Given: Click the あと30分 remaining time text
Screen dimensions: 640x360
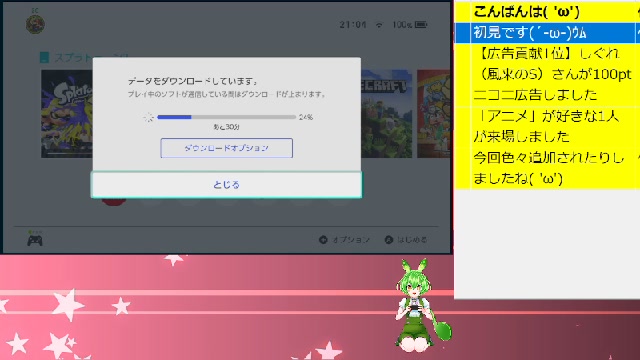Looking at the screenshot, I should tap(227, 127).
